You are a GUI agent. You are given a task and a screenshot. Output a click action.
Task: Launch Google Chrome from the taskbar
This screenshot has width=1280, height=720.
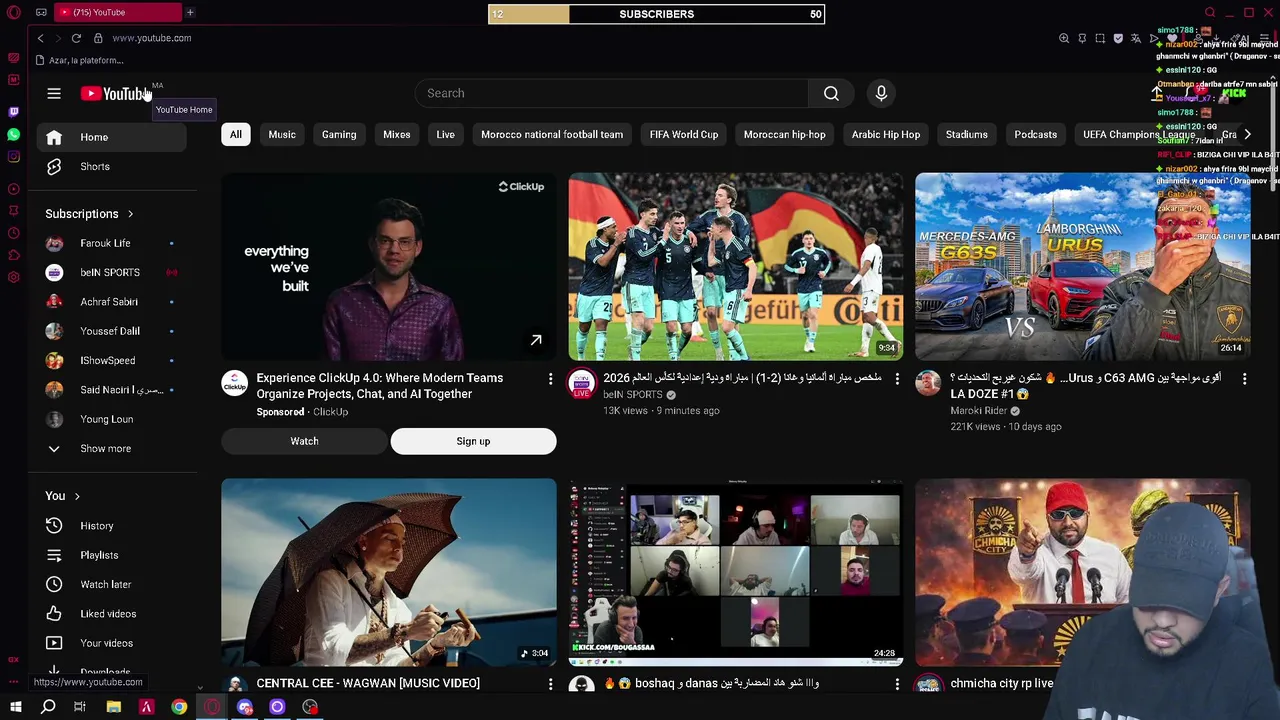179,707
